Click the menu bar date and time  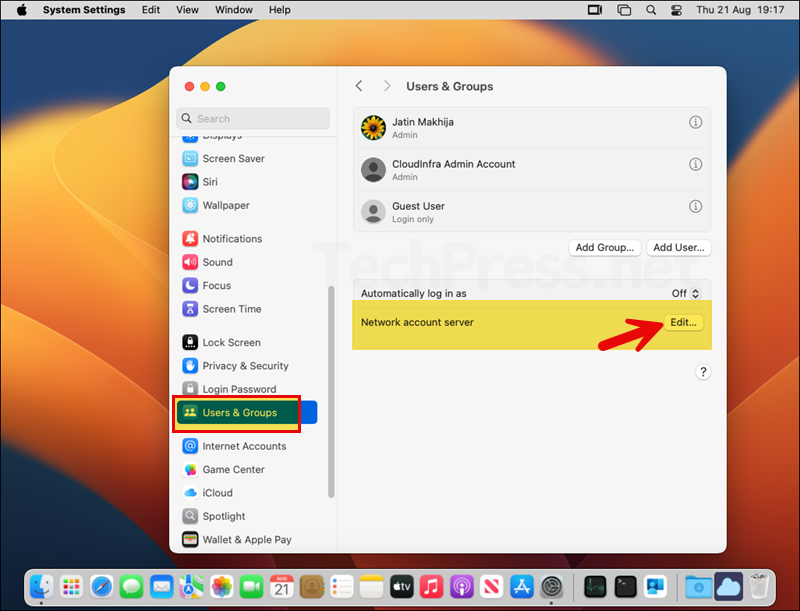[x=740, y=10]
